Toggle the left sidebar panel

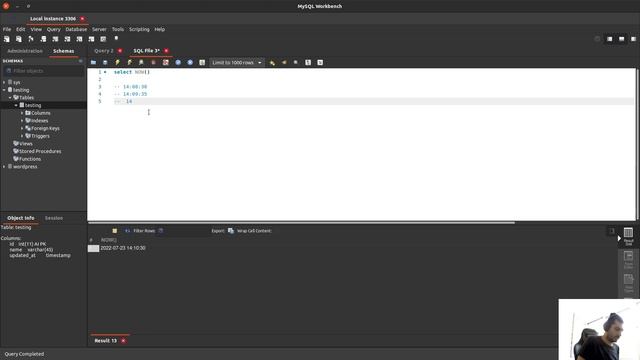[609, 39]
